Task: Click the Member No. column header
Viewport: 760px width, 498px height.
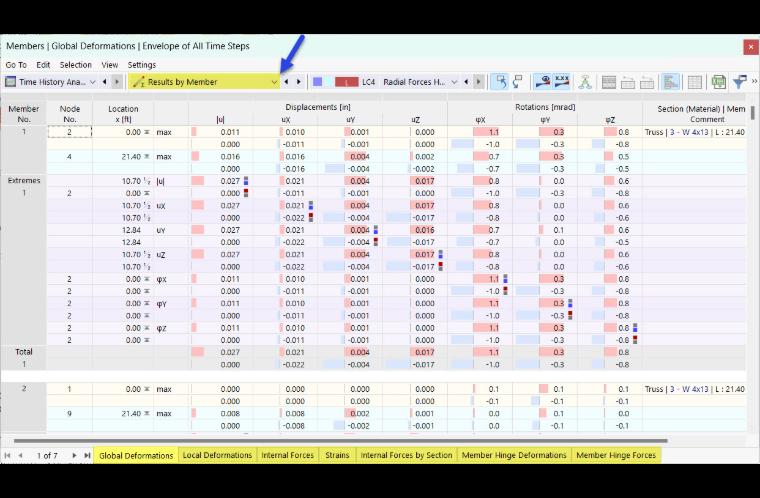Action: pos(23,114)
